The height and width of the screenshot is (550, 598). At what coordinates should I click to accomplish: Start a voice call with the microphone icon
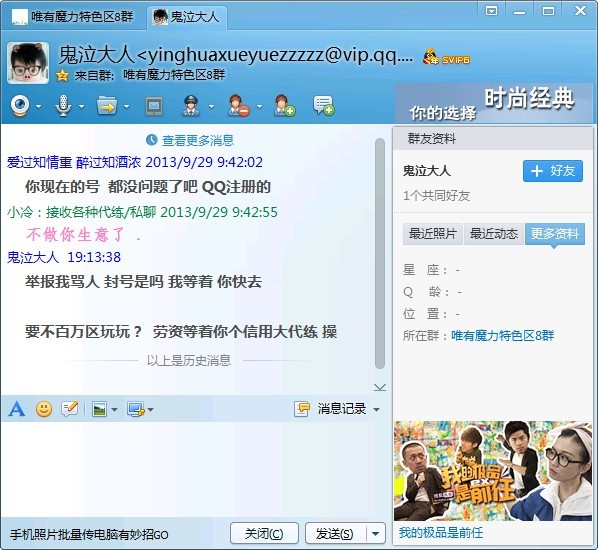coord(63,106)
